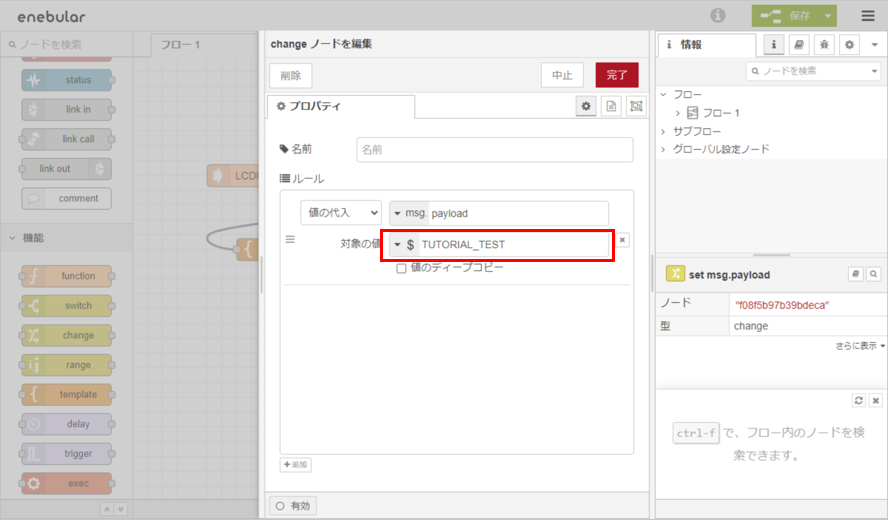888x520 pixels.
Task: Click the node appearance icon
Action: (x=636, y=106)
